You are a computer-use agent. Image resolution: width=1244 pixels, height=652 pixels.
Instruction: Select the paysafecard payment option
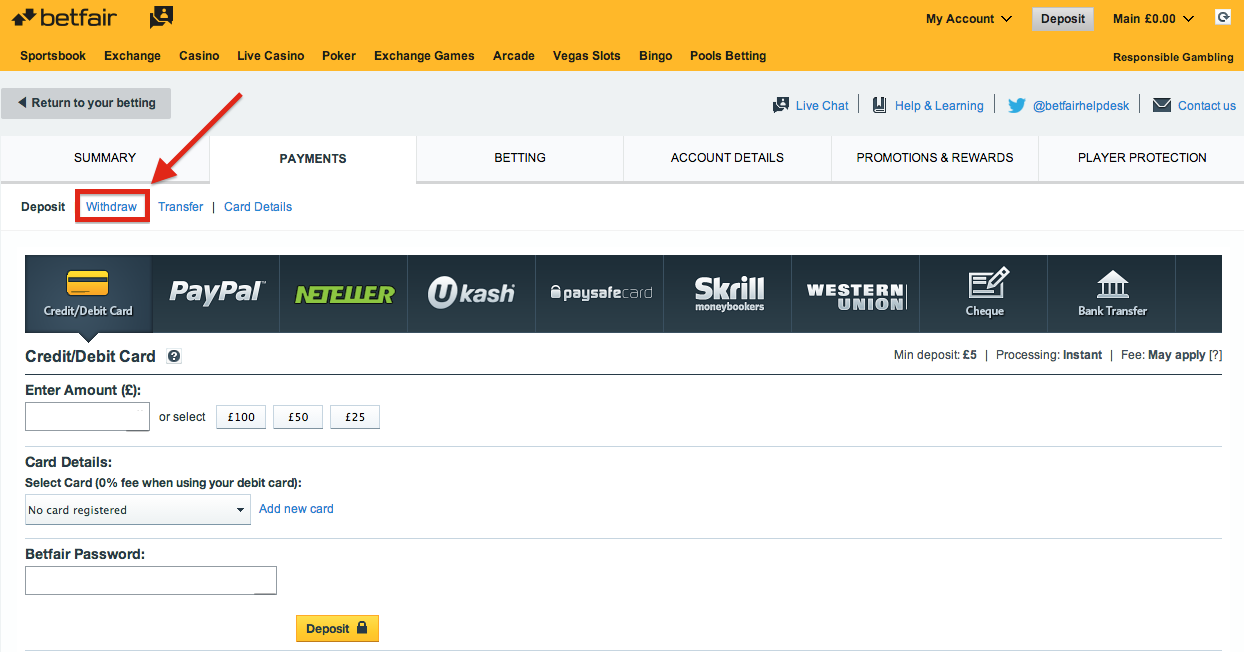click(600, 293)
